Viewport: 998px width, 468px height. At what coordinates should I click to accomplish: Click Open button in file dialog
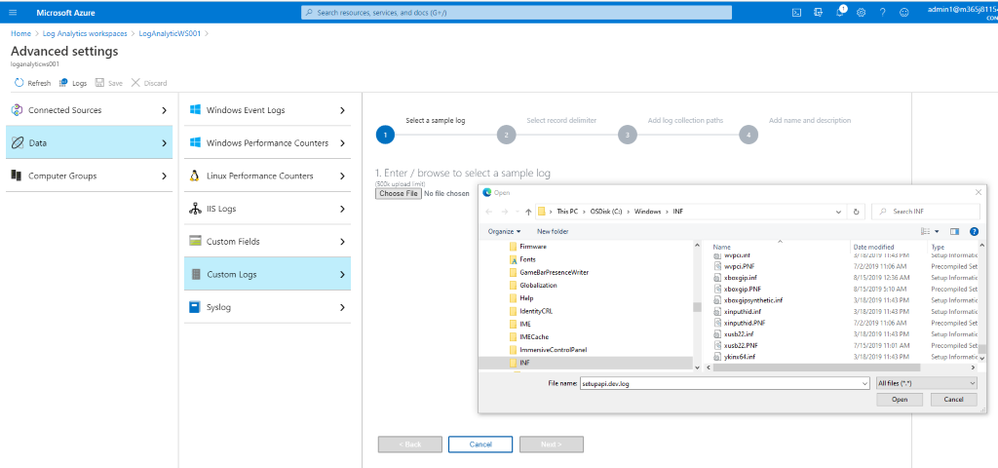tap(899, 400)
